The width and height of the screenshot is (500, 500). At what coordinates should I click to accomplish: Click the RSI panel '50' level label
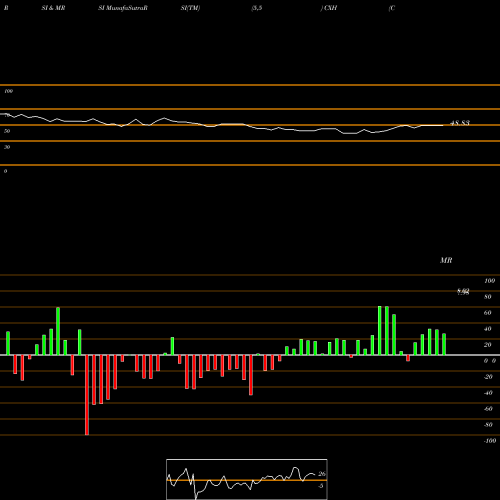tap(7, 131)
